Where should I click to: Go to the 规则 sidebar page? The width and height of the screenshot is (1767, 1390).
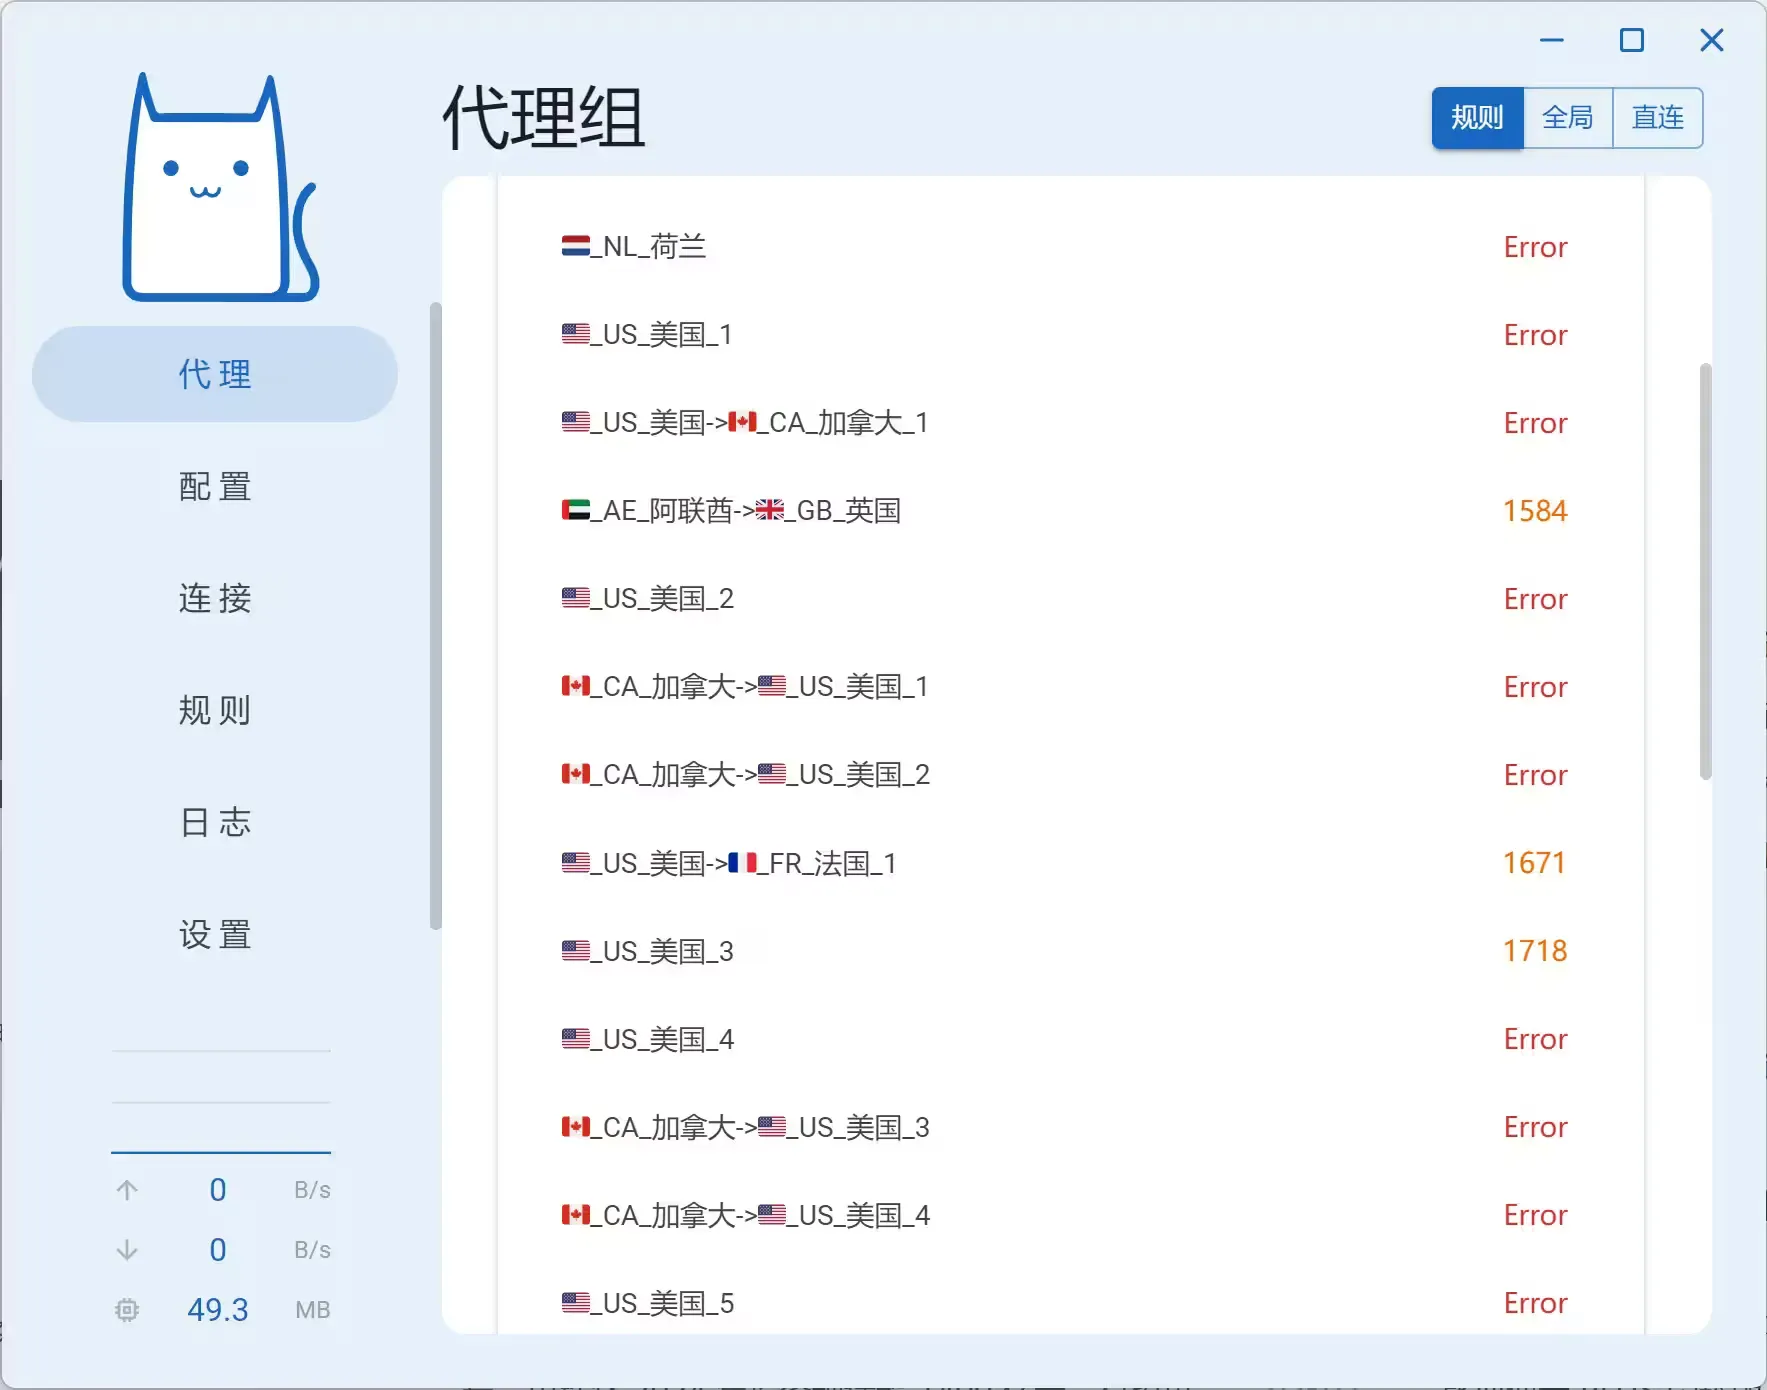[x=215, y=711]
